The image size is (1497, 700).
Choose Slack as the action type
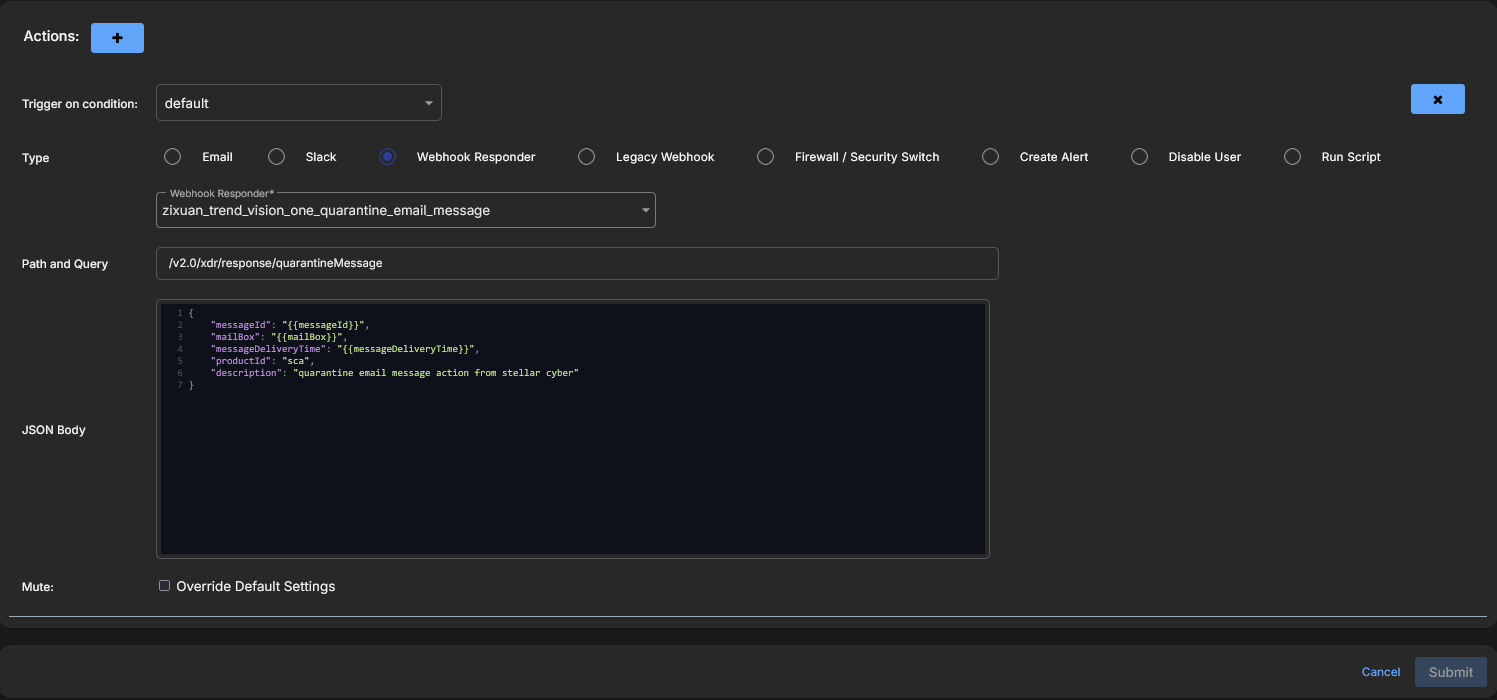point(277,157)
